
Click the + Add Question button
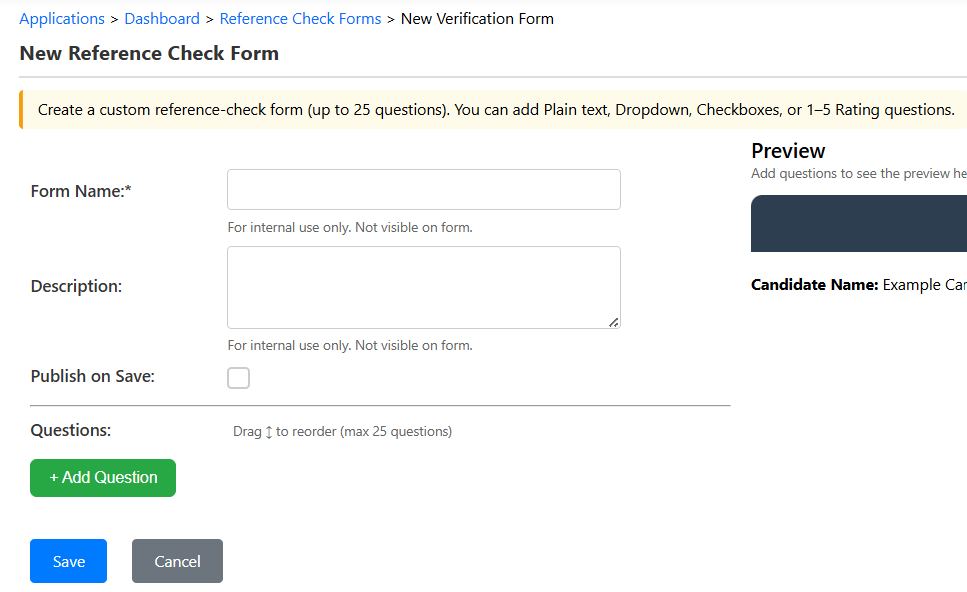102,478
